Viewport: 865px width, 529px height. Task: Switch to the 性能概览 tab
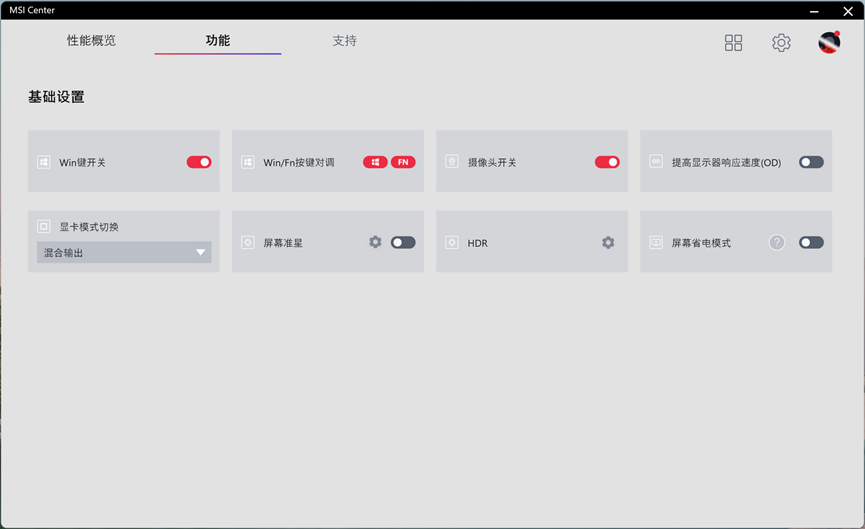[91, 41]
